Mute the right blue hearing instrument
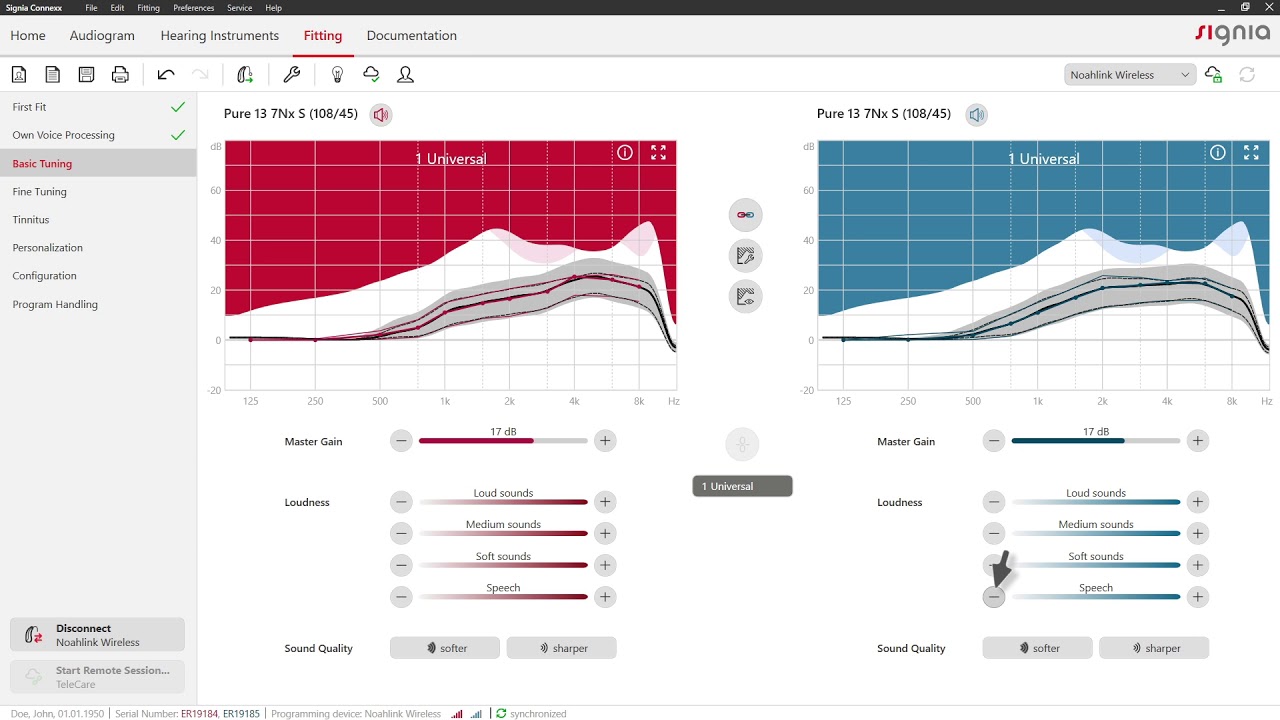Image resolution: width=1280 pixels, height=720 pixels. point(976,114)
